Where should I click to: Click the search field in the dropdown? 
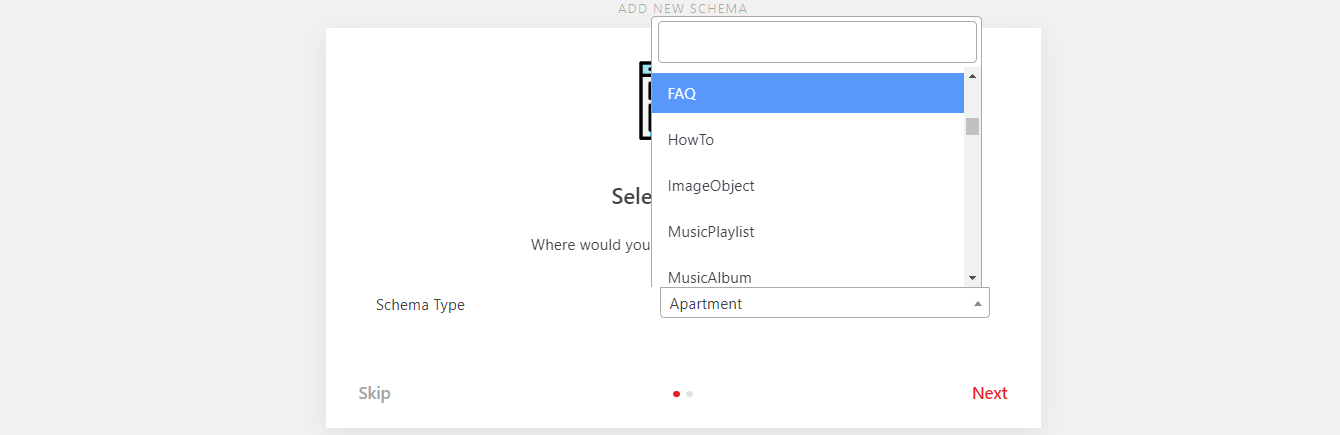pyautogui.click(x=816, y=42)
